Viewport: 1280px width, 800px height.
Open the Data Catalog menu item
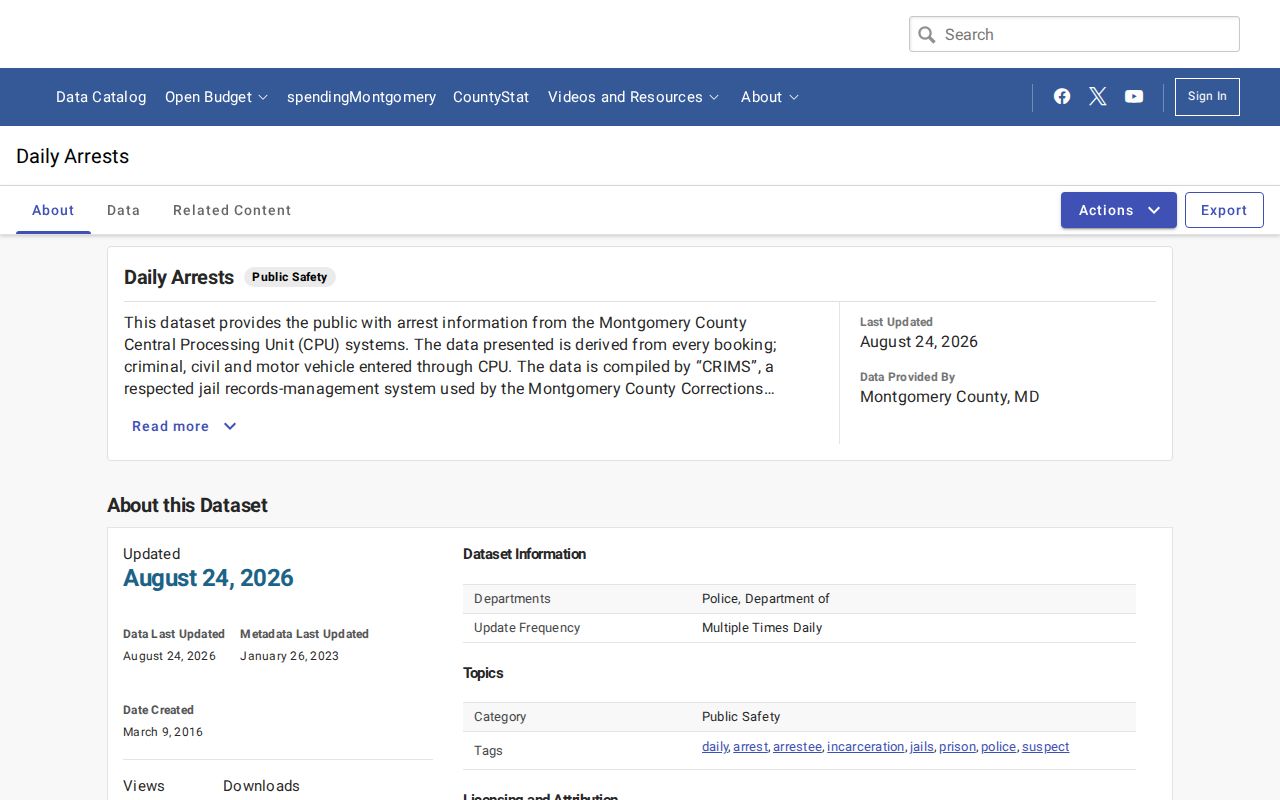click(x=101, y=97)
